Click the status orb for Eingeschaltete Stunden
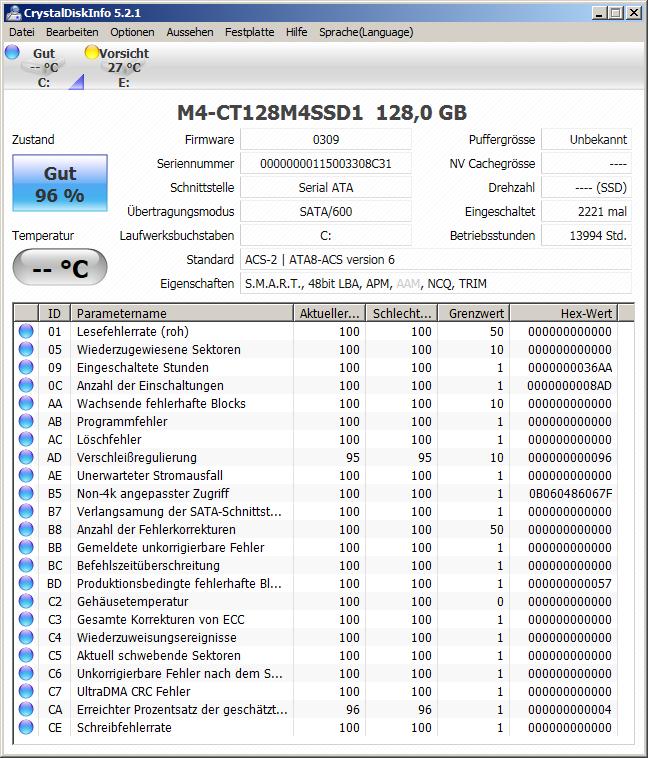The height and width of the screenshot is (758, 648). [x=26, y=367]
